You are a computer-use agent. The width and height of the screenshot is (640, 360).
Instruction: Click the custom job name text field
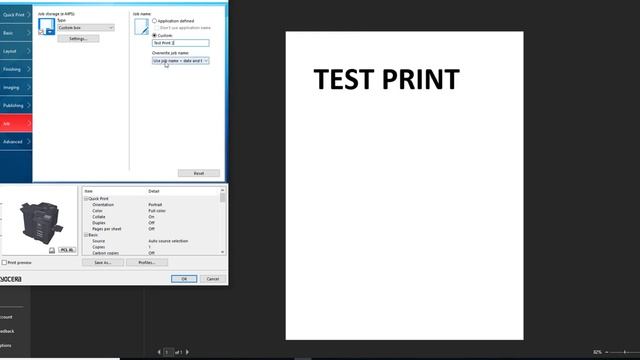point(180,43)
